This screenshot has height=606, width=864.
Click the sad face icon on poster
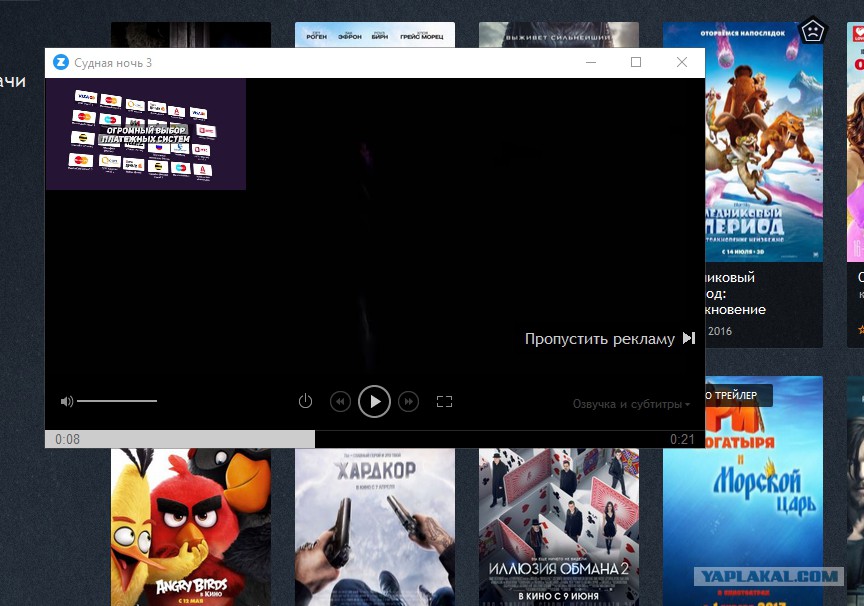point(812,31)
